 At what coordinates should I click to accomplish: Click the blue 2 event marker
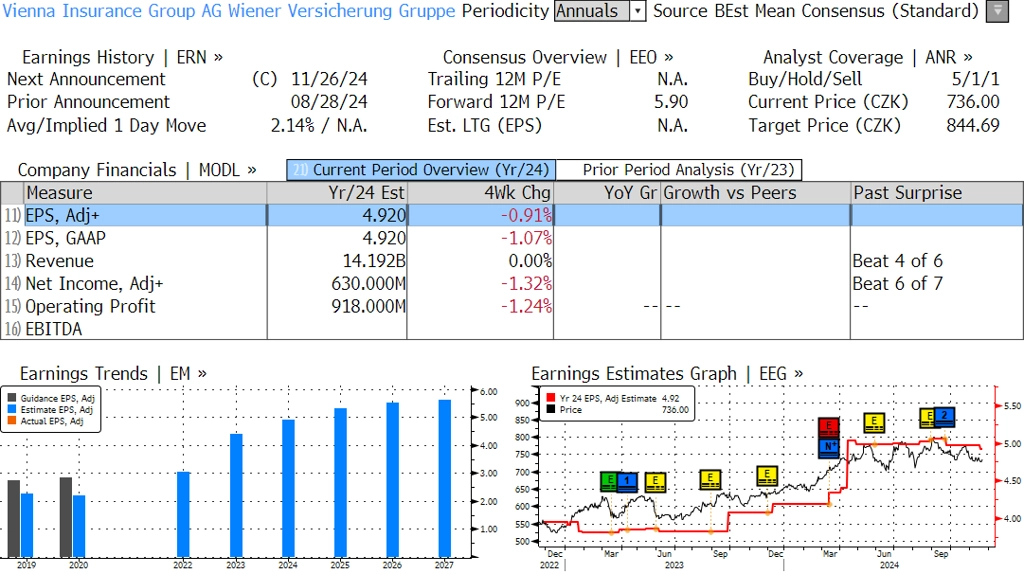tap(944, 417)
